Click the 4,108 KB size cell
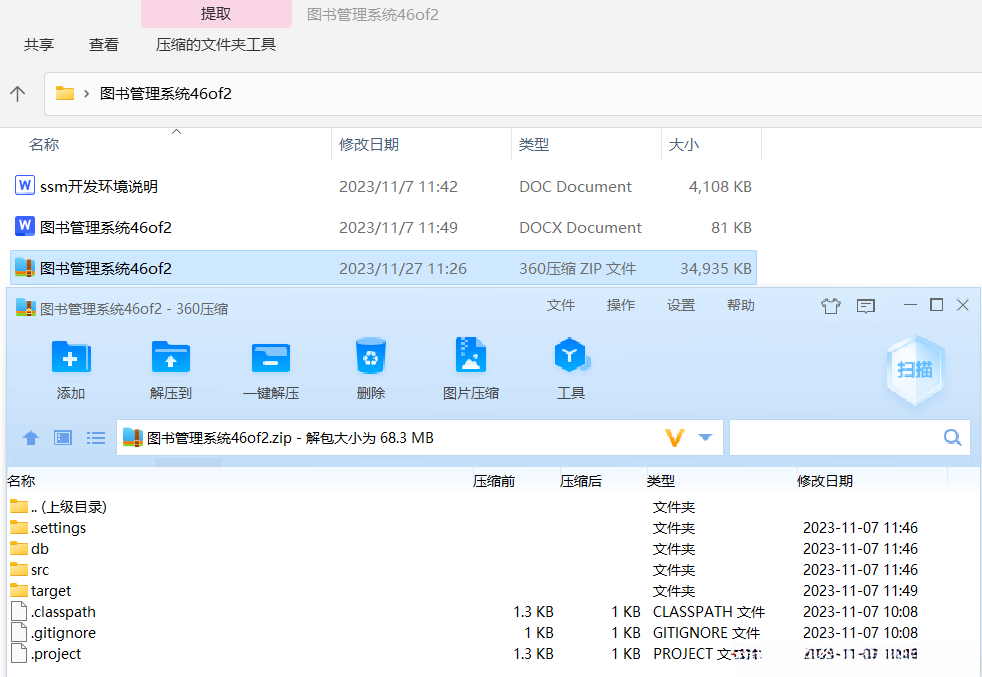 [x=720, y=186]
